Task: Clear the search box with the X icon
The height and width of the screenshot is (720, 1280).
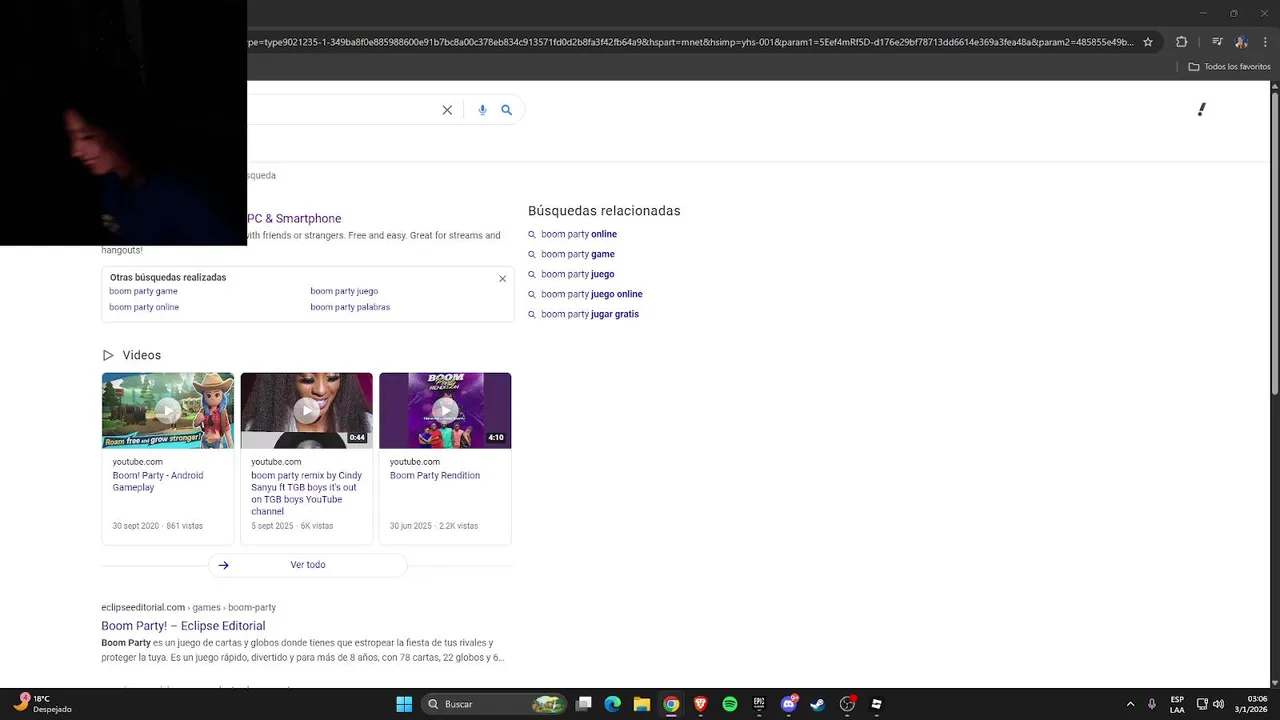Action: coord(447,110)
